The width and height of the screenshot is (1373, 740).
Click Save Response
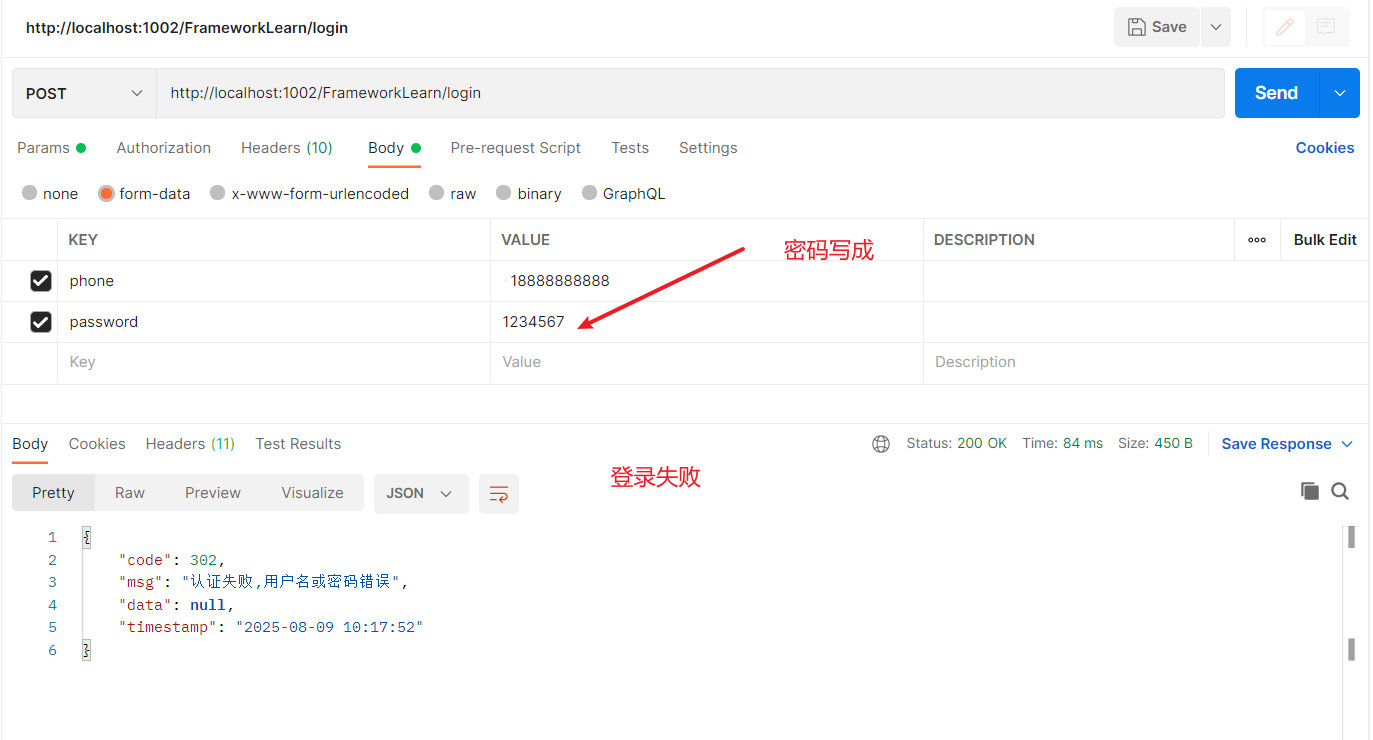pyautogui.click(x=1276, y=444)
